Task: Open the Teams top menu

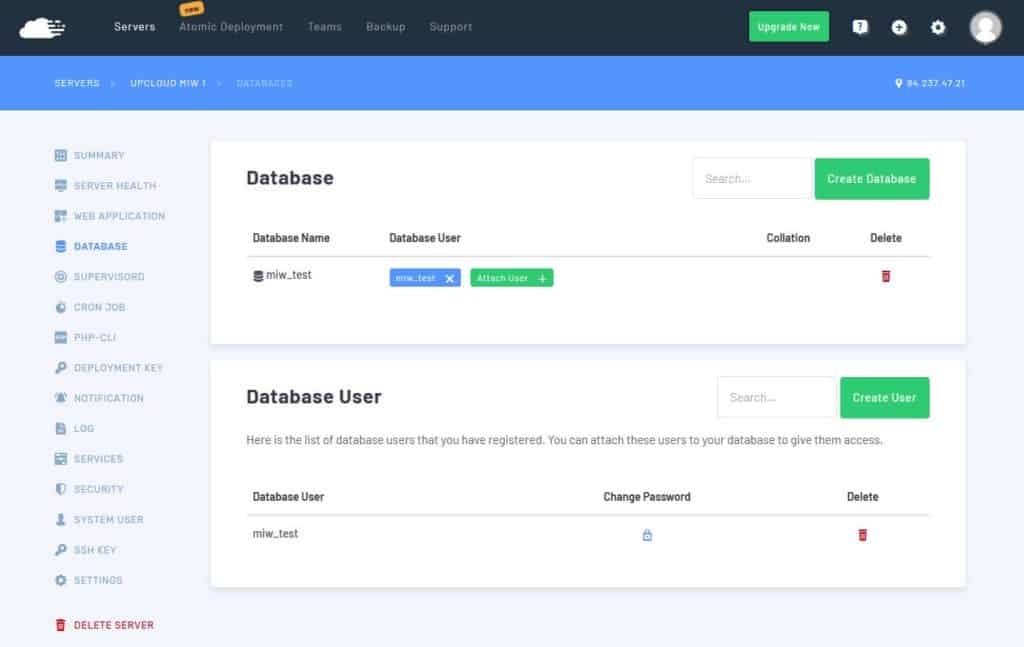Action: pyautogui.click(x=325, y=27)
